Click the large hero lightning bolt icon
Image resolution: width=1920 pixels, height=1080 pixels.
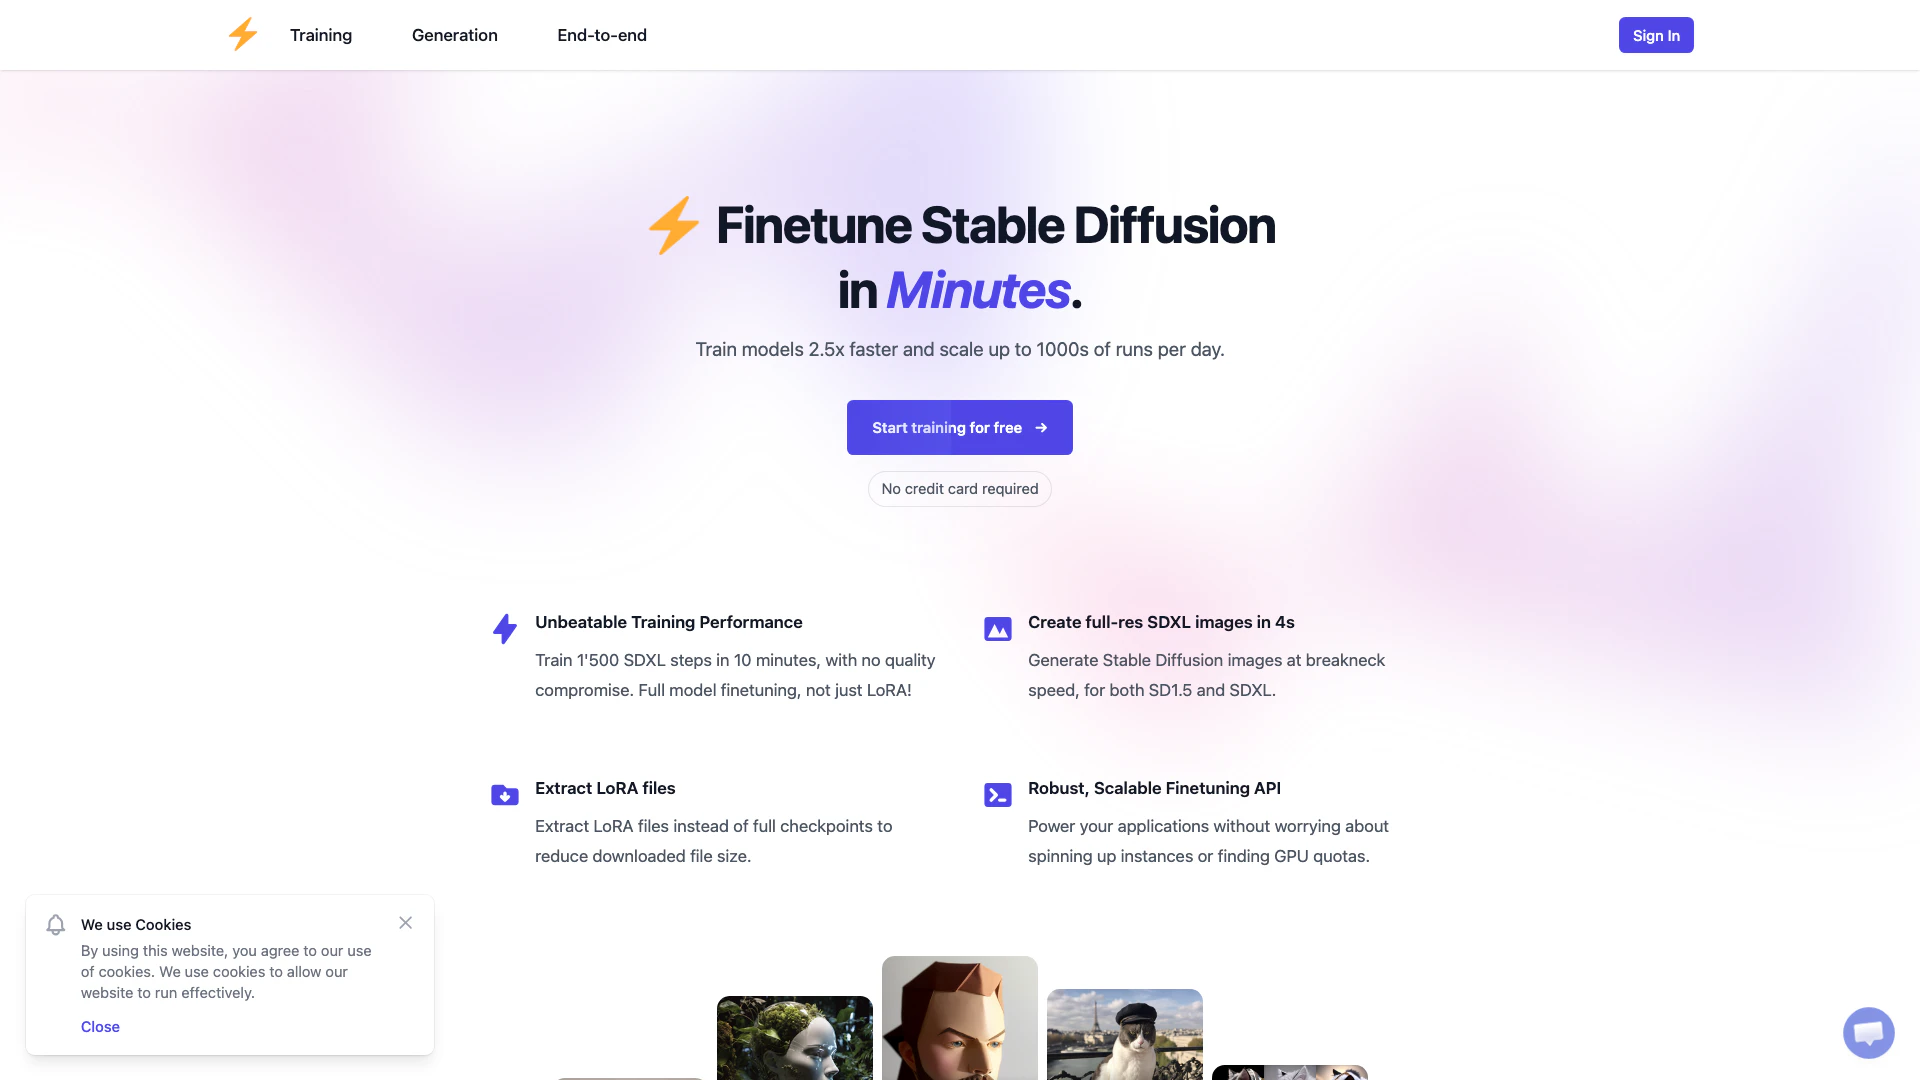pos(673,225)
